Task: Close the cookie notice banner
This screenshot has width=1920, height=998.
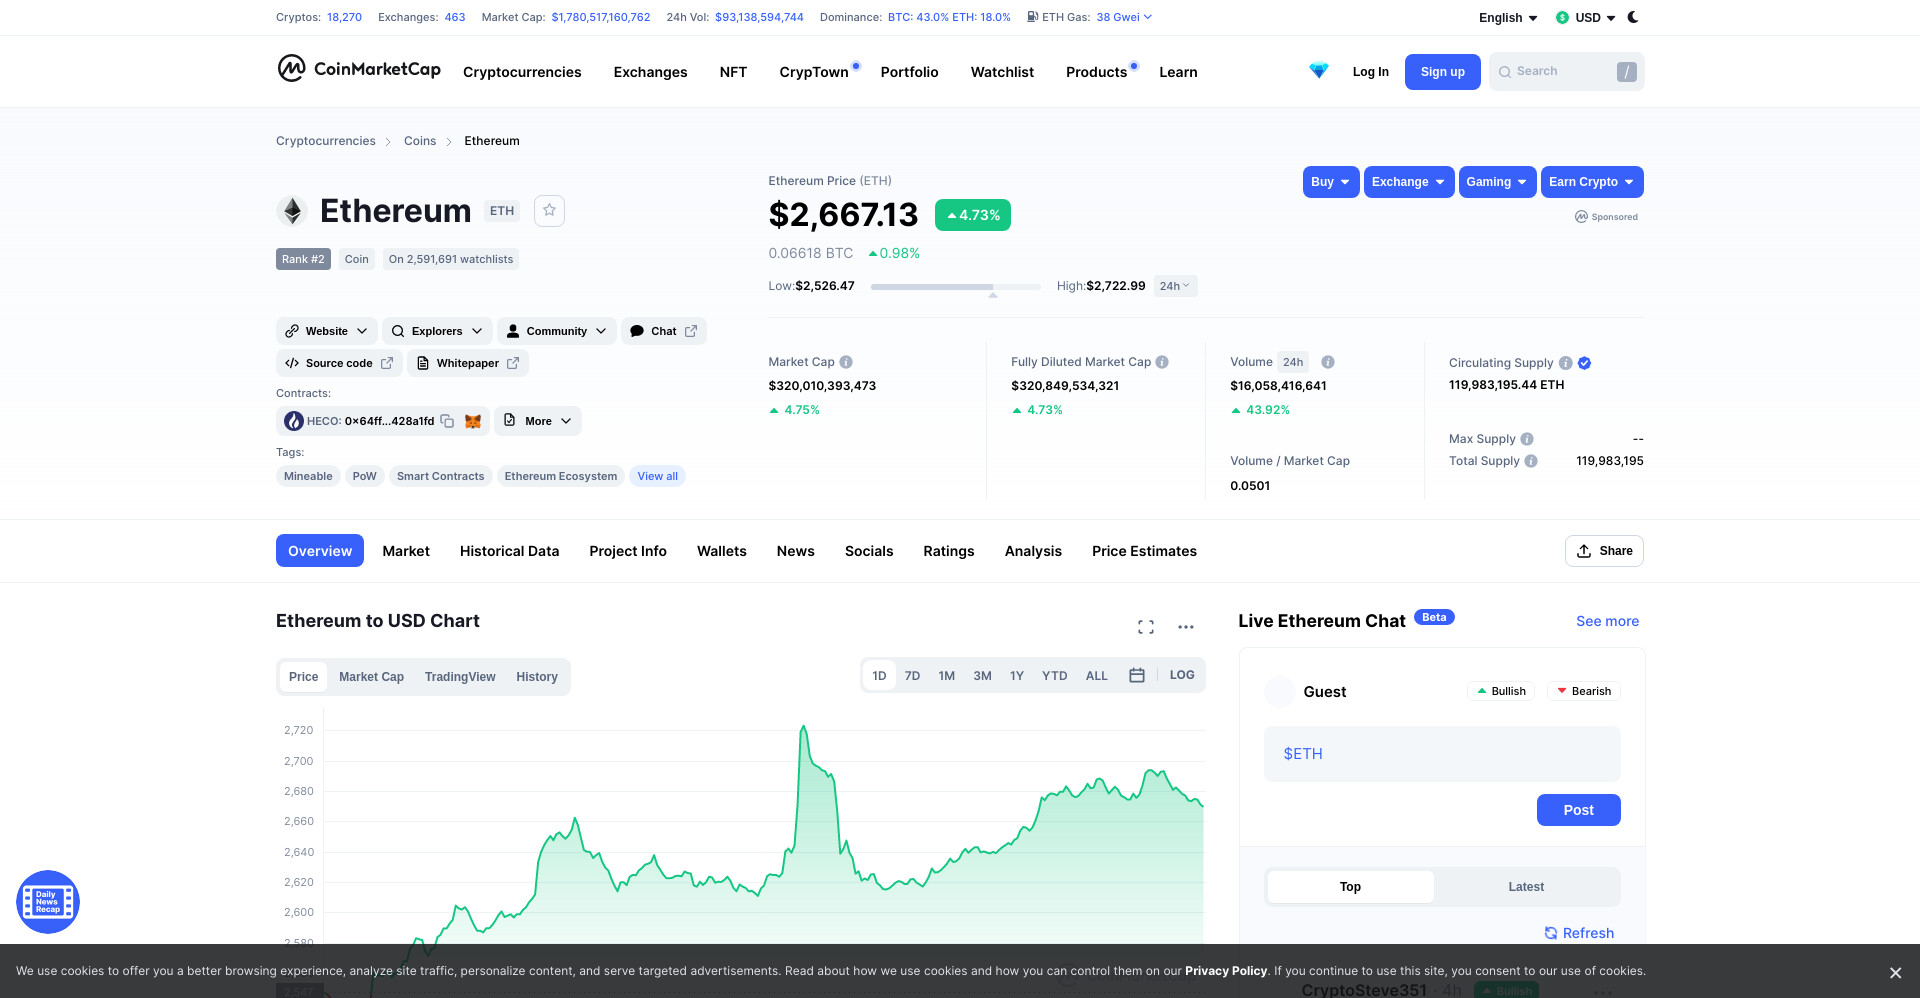Action: point(1895,973)
